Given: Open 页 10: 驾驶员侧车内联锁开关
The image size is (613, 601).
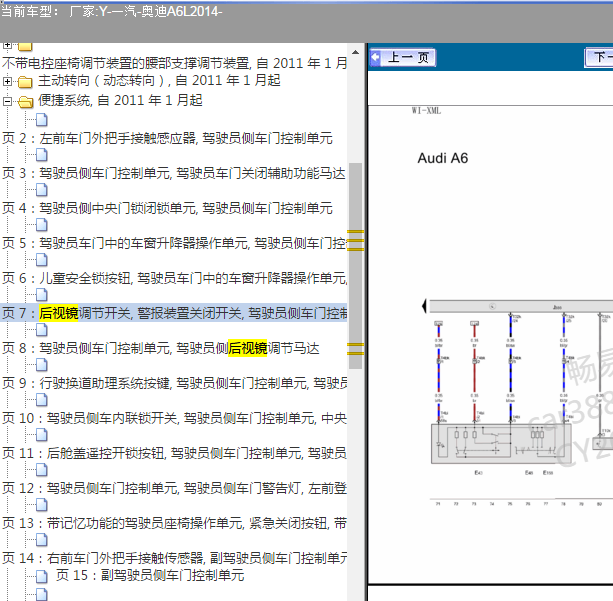Looking at the screenshot, I should coord(174,418).
